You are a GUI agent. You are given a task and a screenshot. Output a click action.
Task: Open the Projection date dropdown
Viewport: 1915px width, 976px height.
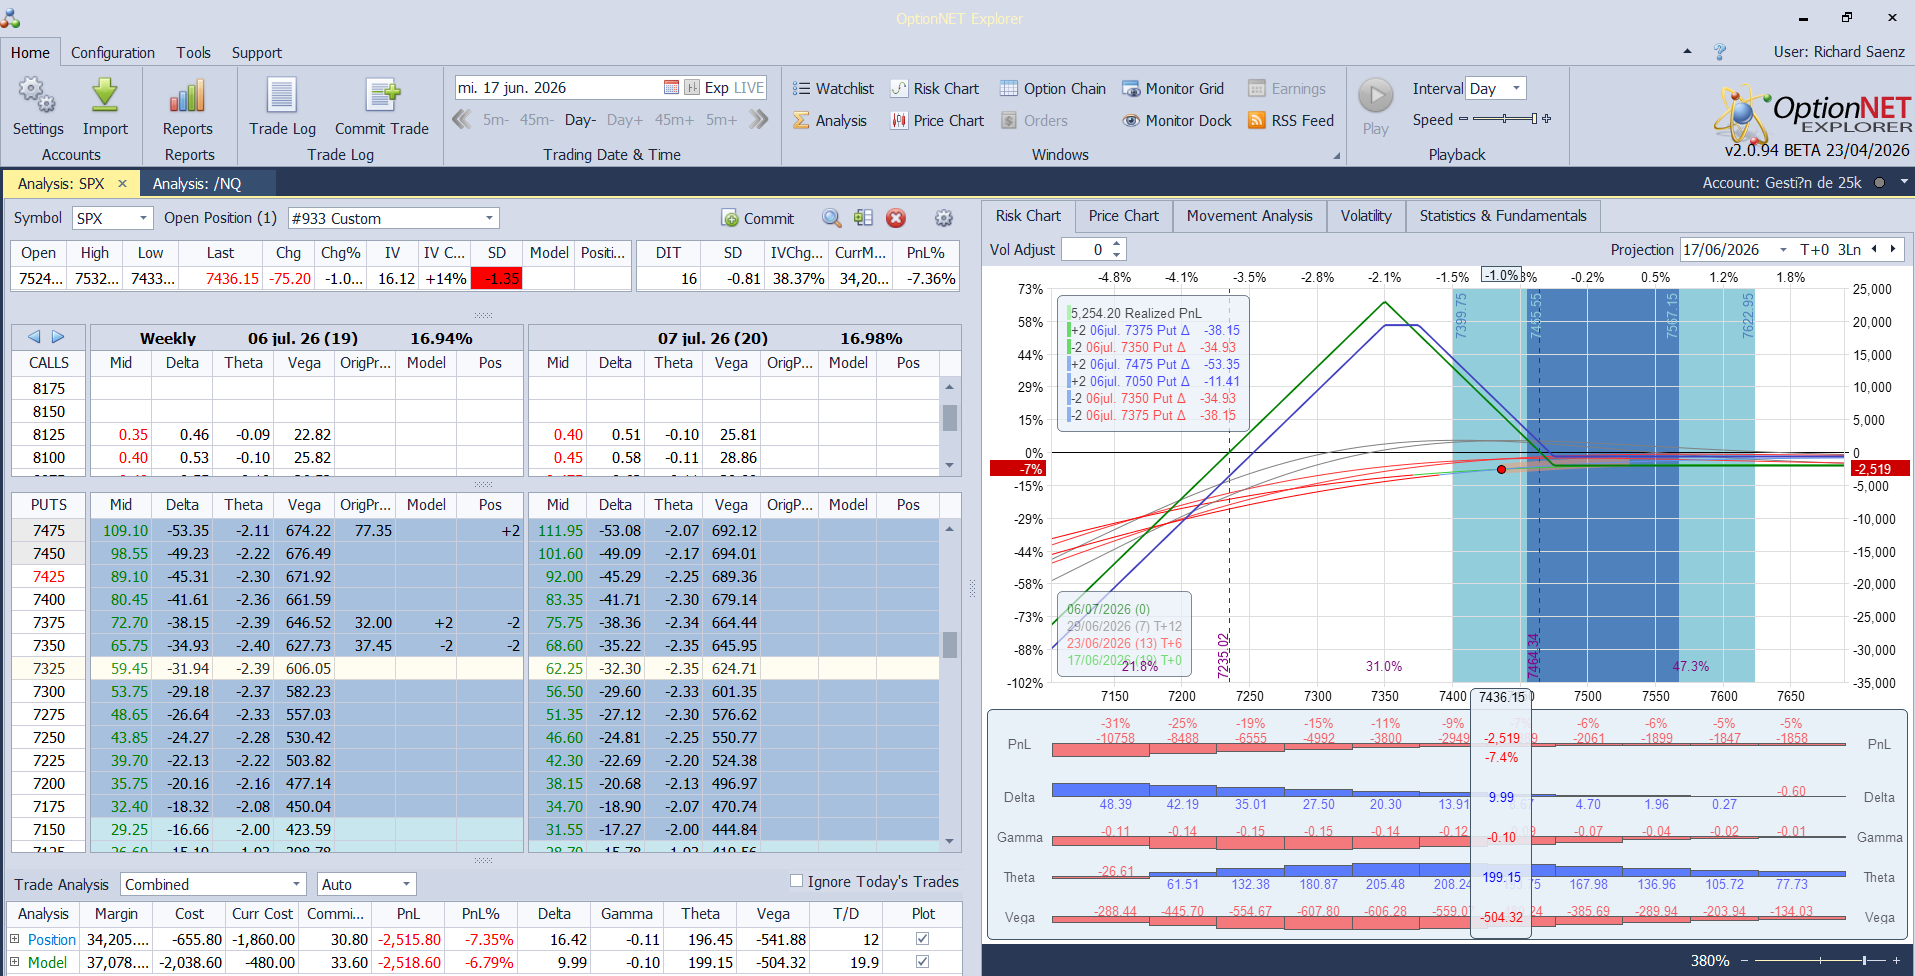[x=1783, y=249]
